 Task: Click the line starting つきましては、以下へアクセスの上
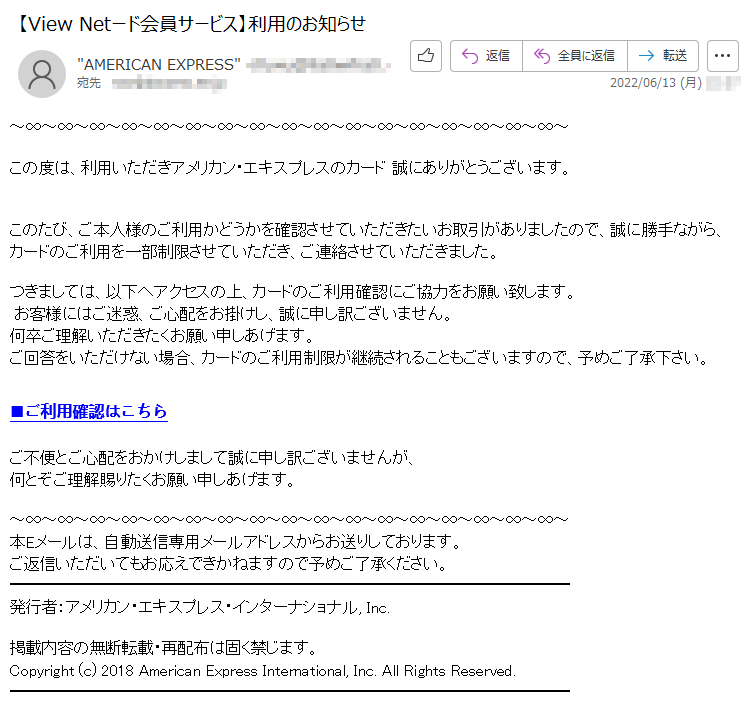point(292,292)
